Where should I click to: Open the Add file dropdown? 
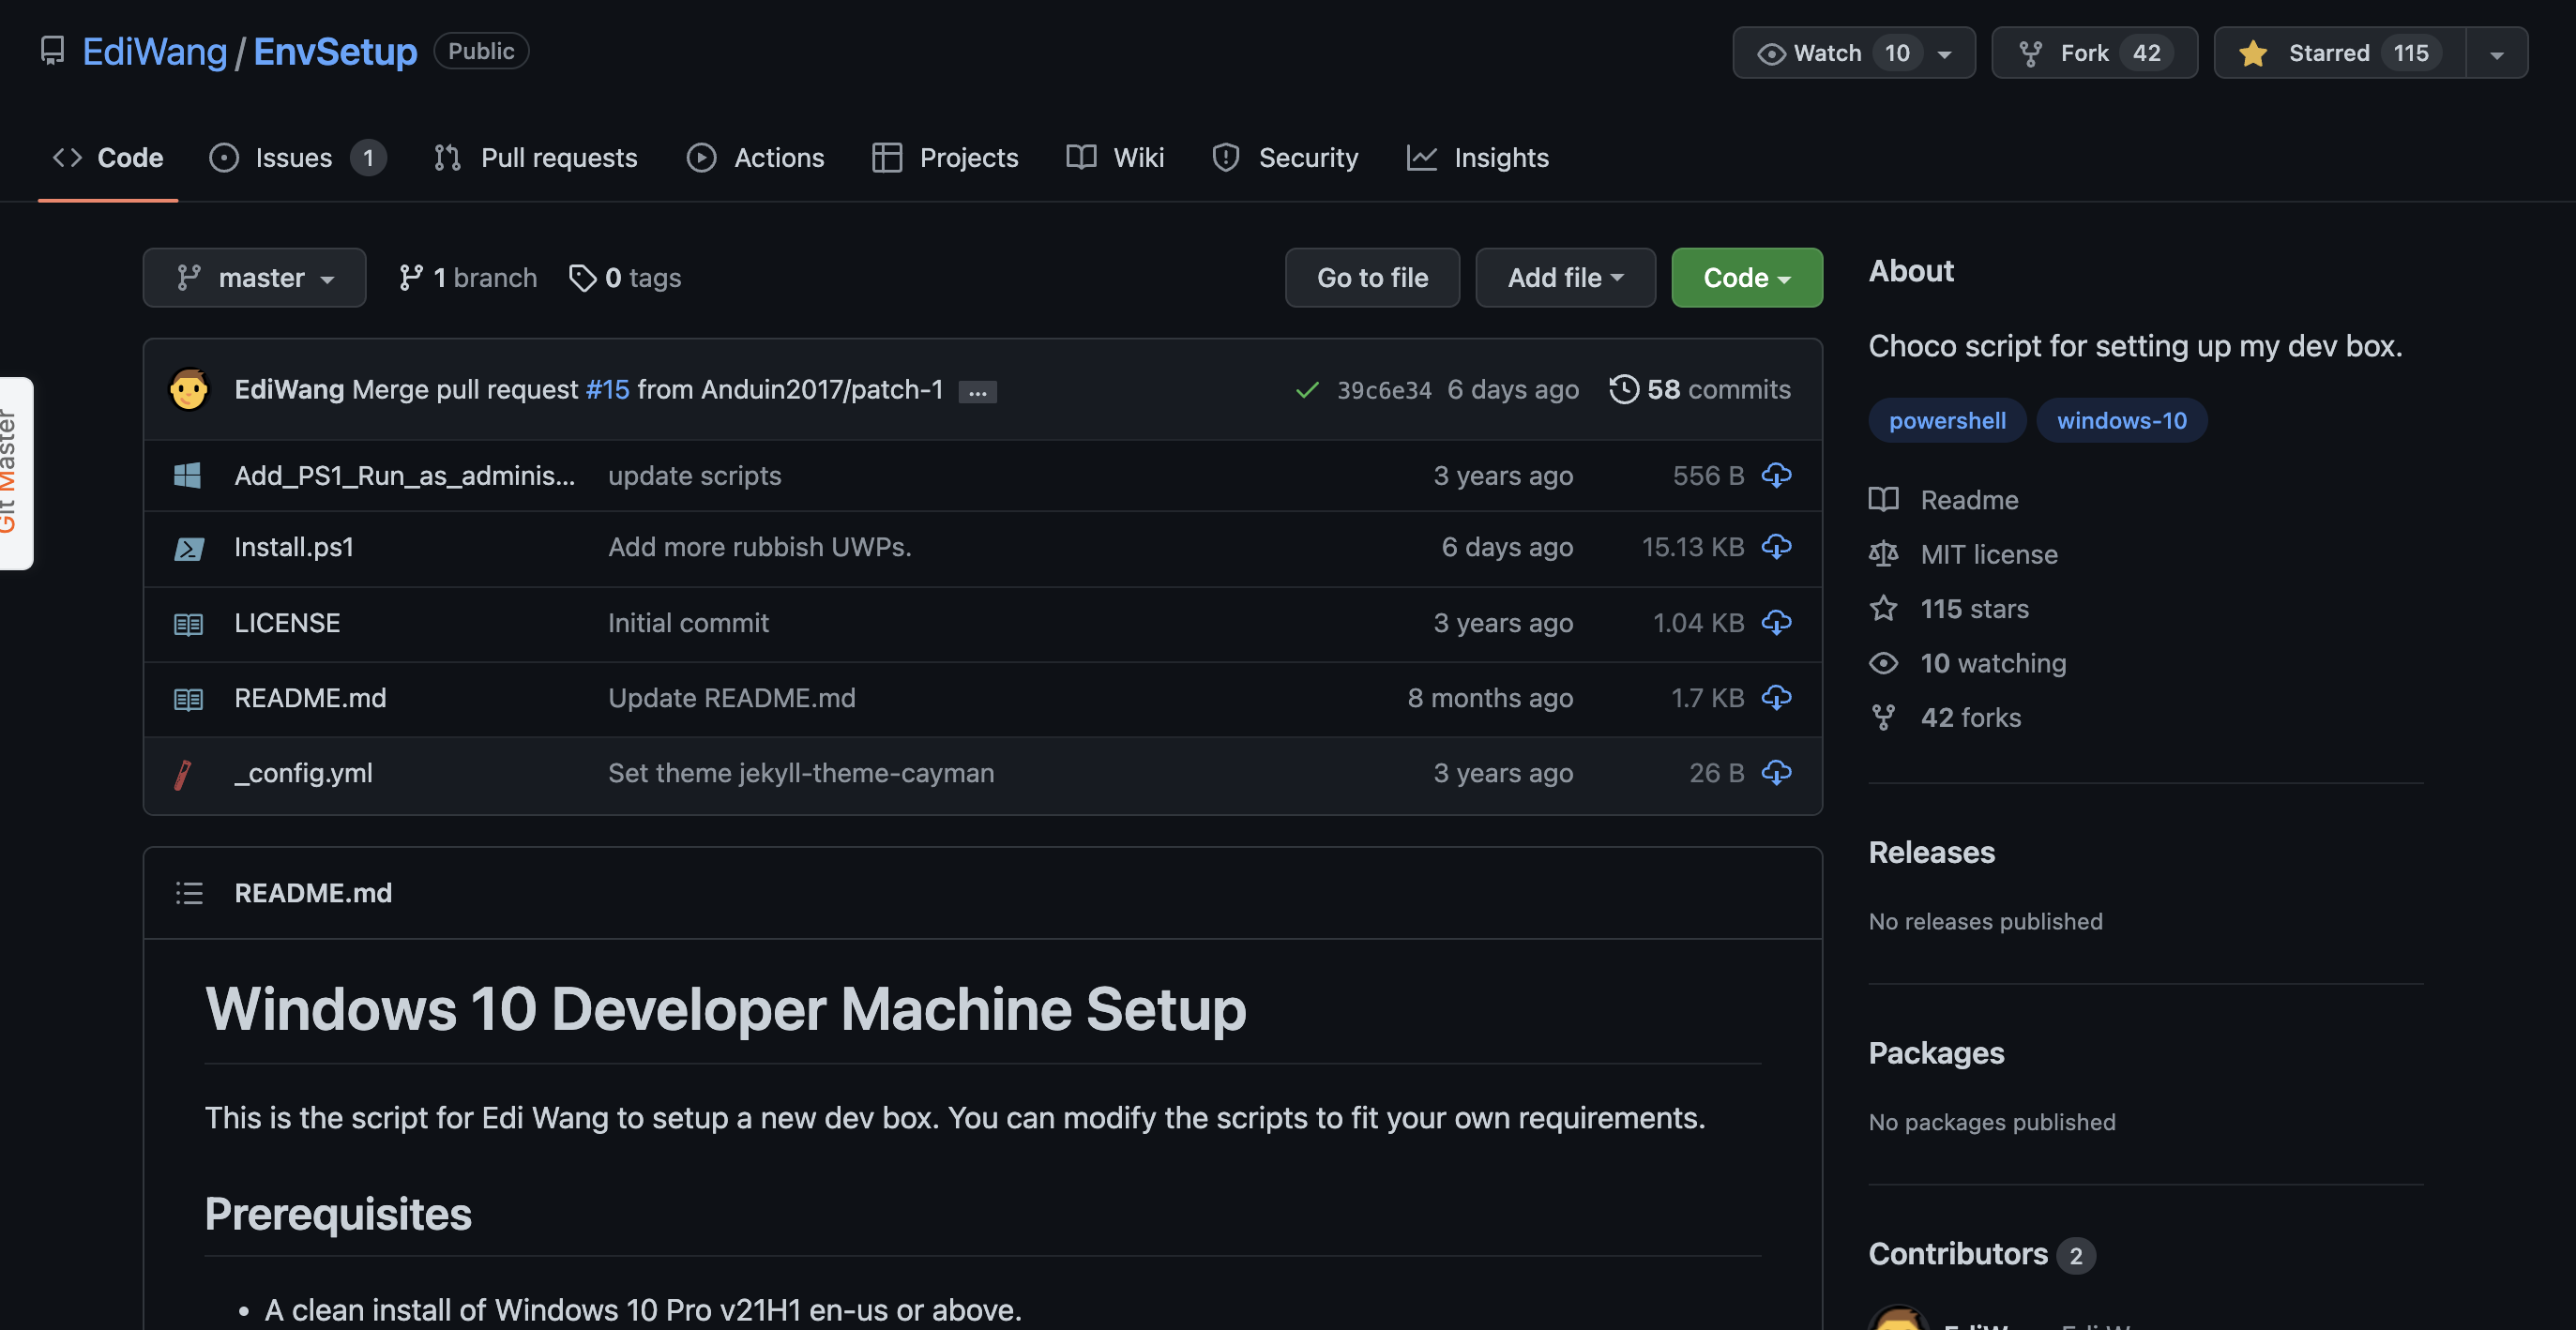click(1565, 277)
